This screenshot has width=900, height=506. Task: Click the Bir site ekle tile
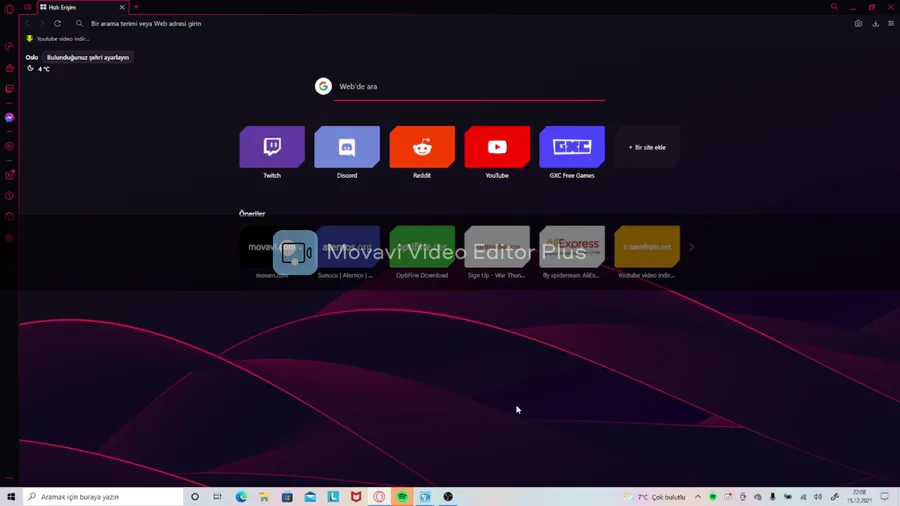(x=647, y=147)
